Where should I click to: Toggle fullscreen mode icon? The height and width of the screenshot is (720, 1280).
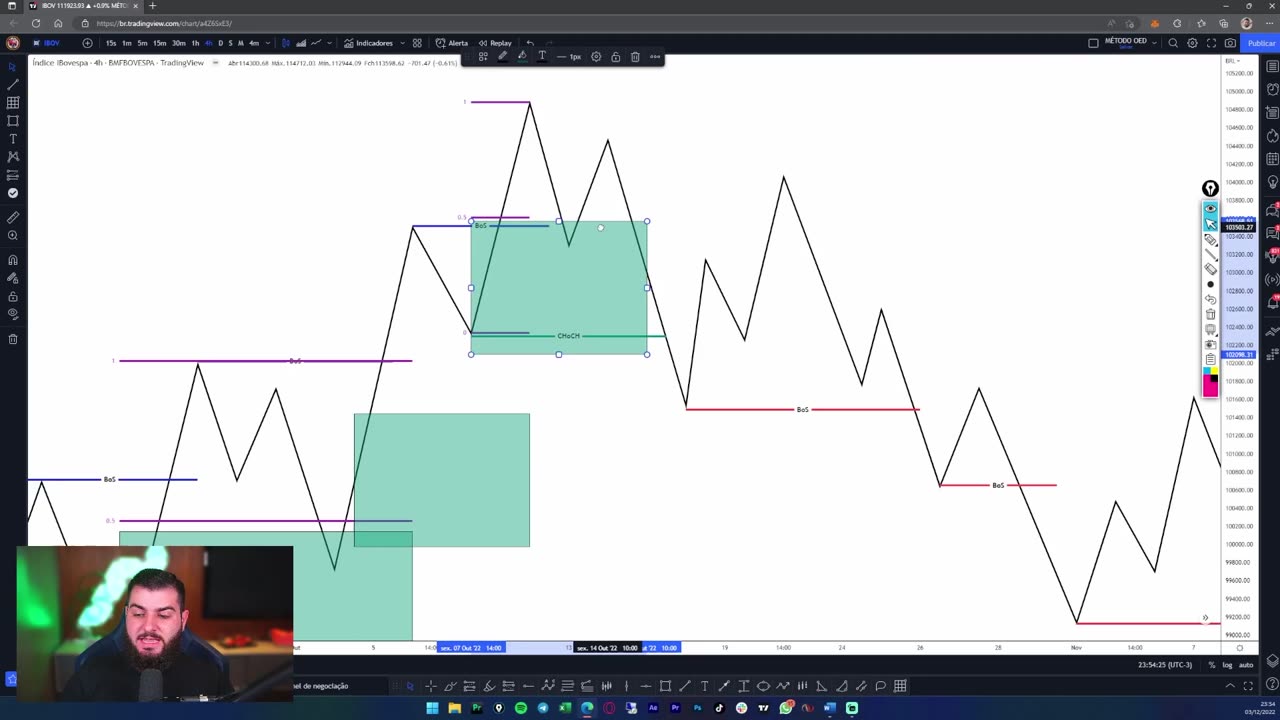[x=1211, y=43]
